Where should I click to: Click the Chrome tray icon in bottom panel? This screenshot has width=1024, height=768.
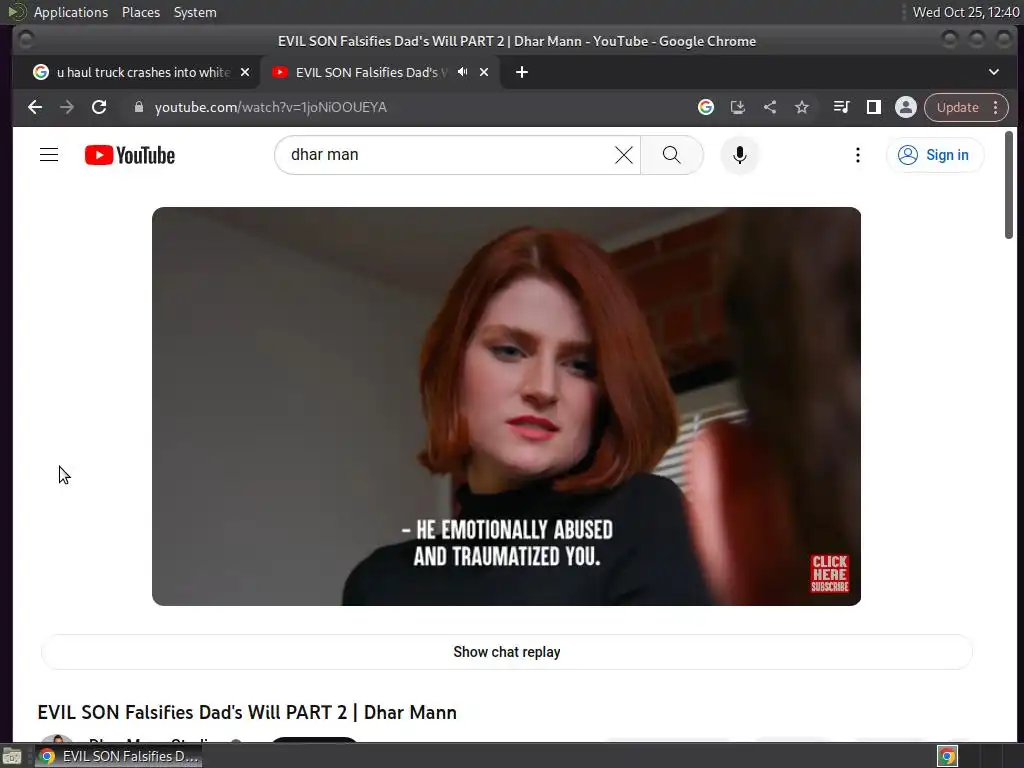pyautogui.click(x=947, y=756)
